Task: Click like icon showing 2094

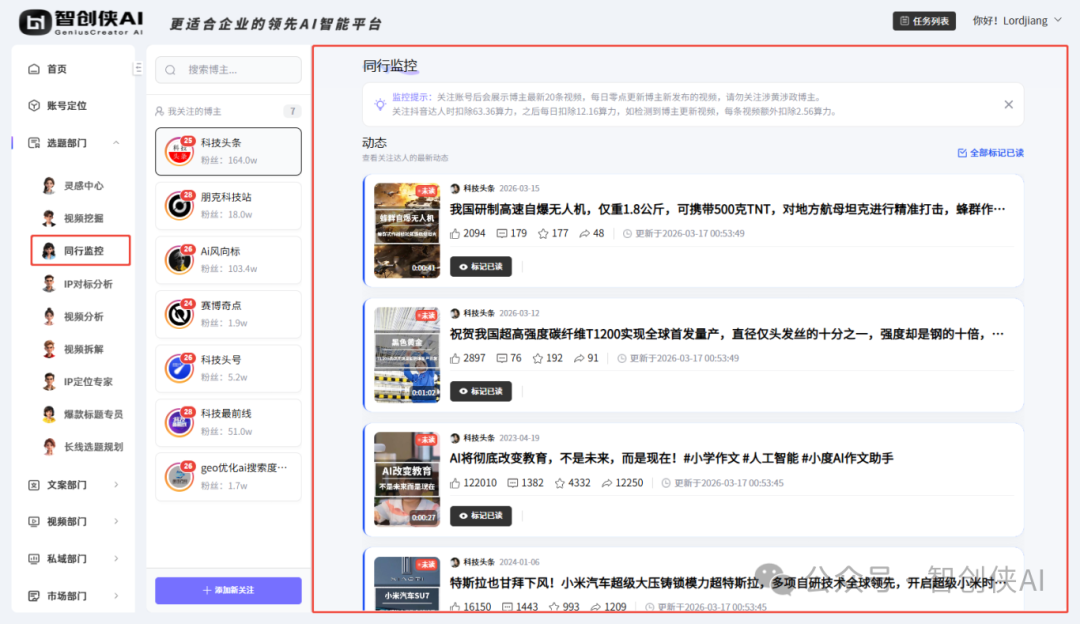Action: tap(455, 233)
